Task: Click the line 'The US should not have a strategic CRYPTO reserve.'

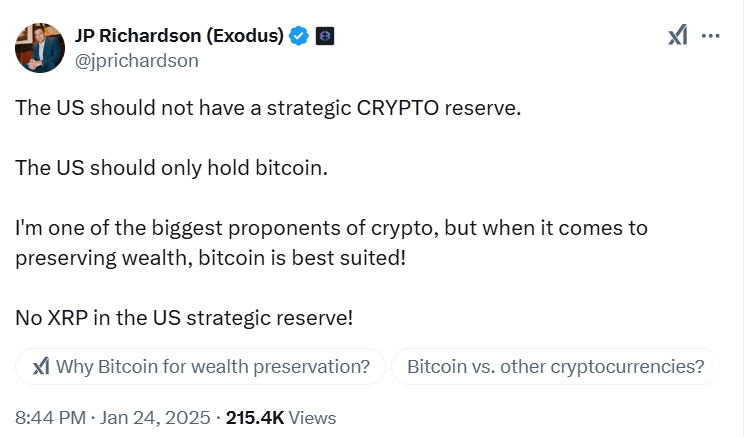Action: [x=268, y=108]
